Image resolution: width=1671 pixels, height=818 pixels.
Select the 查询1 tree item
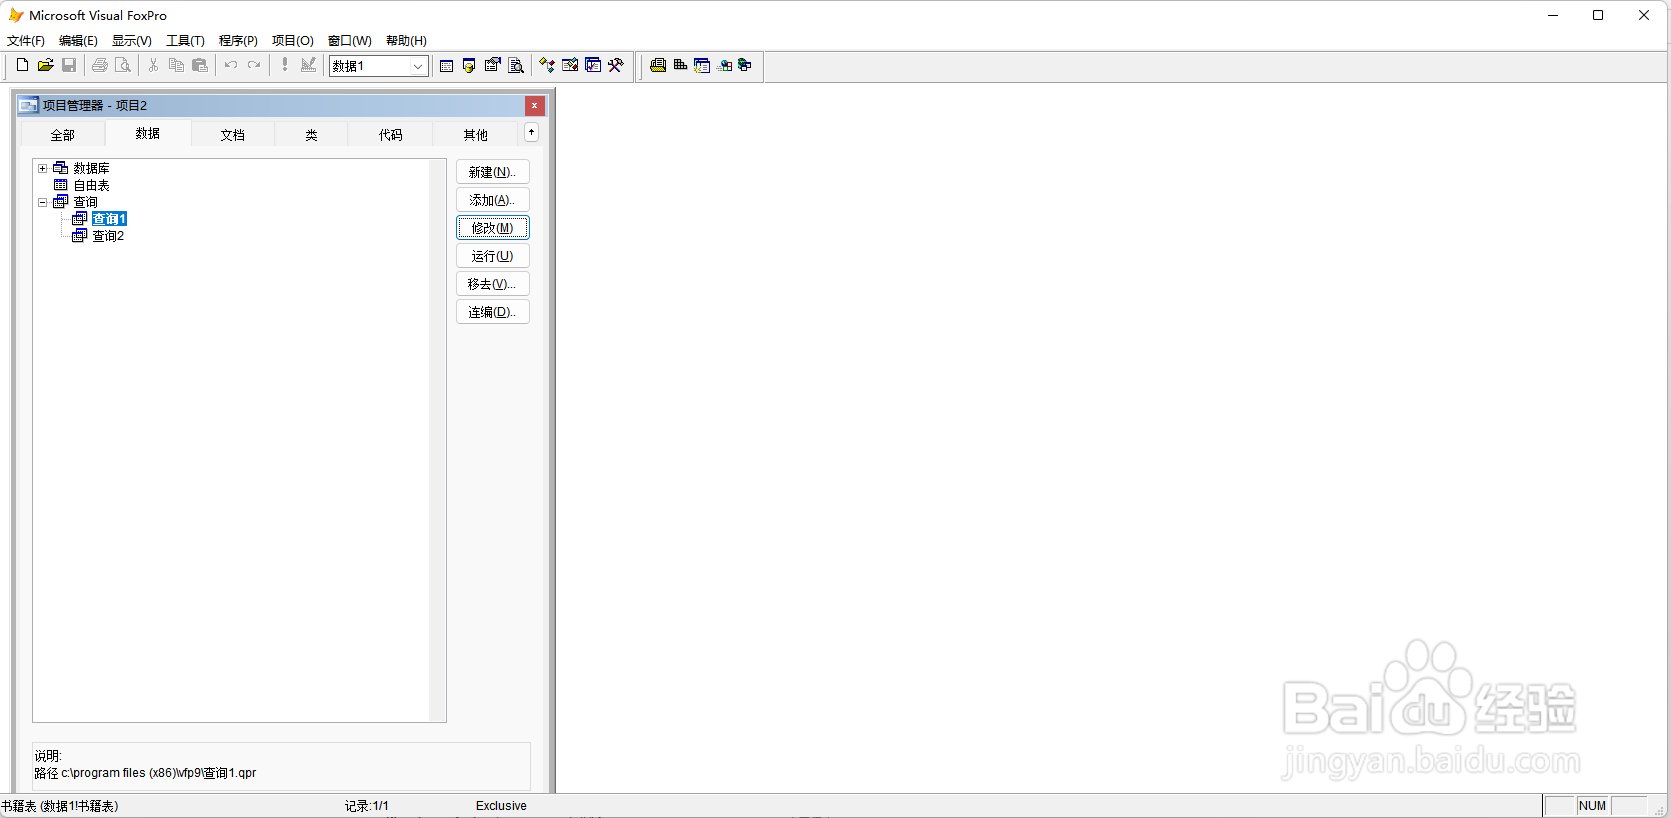point(109,219)
